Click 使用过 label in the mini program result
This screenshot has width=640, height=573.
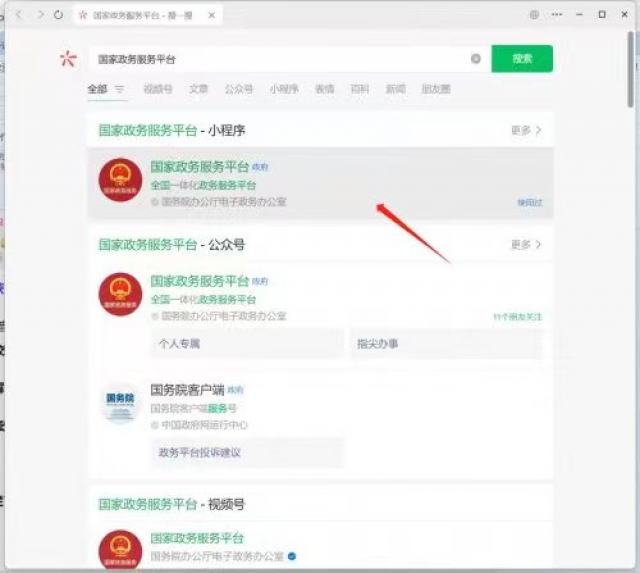[x=530, y=202]
